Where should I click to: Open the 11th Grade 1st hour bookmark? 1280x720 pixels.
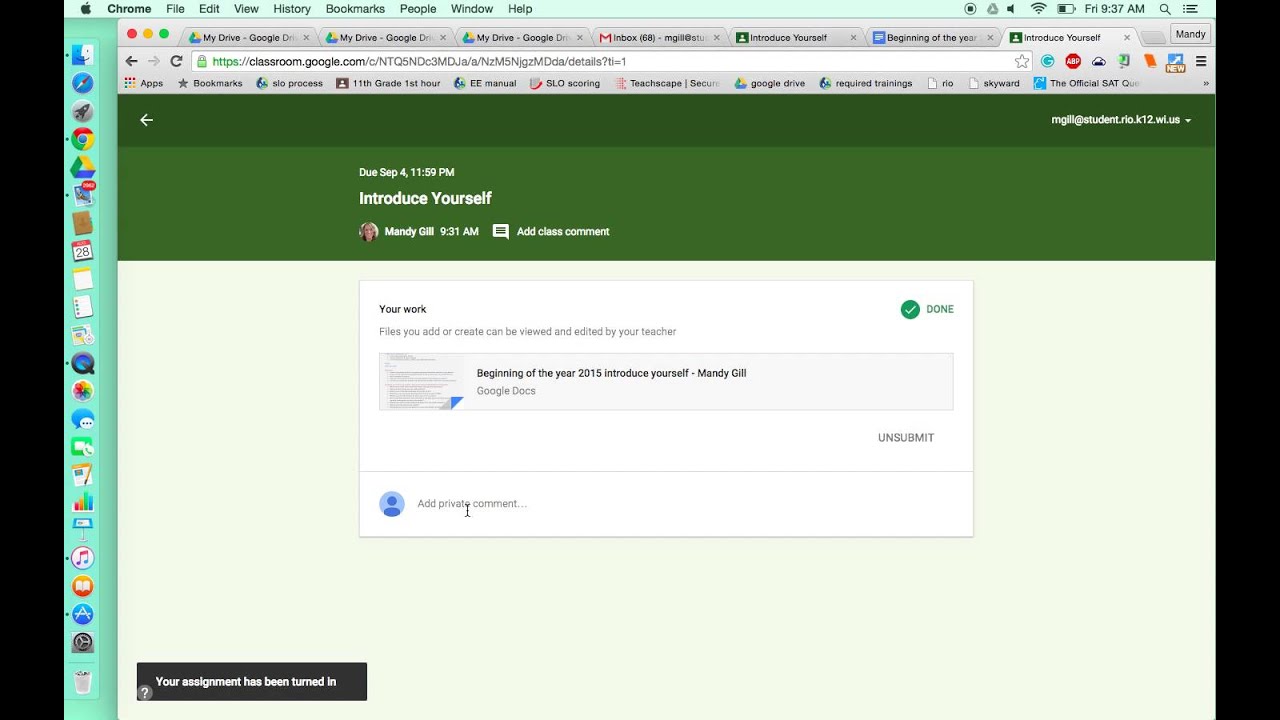tap(389, 83)
